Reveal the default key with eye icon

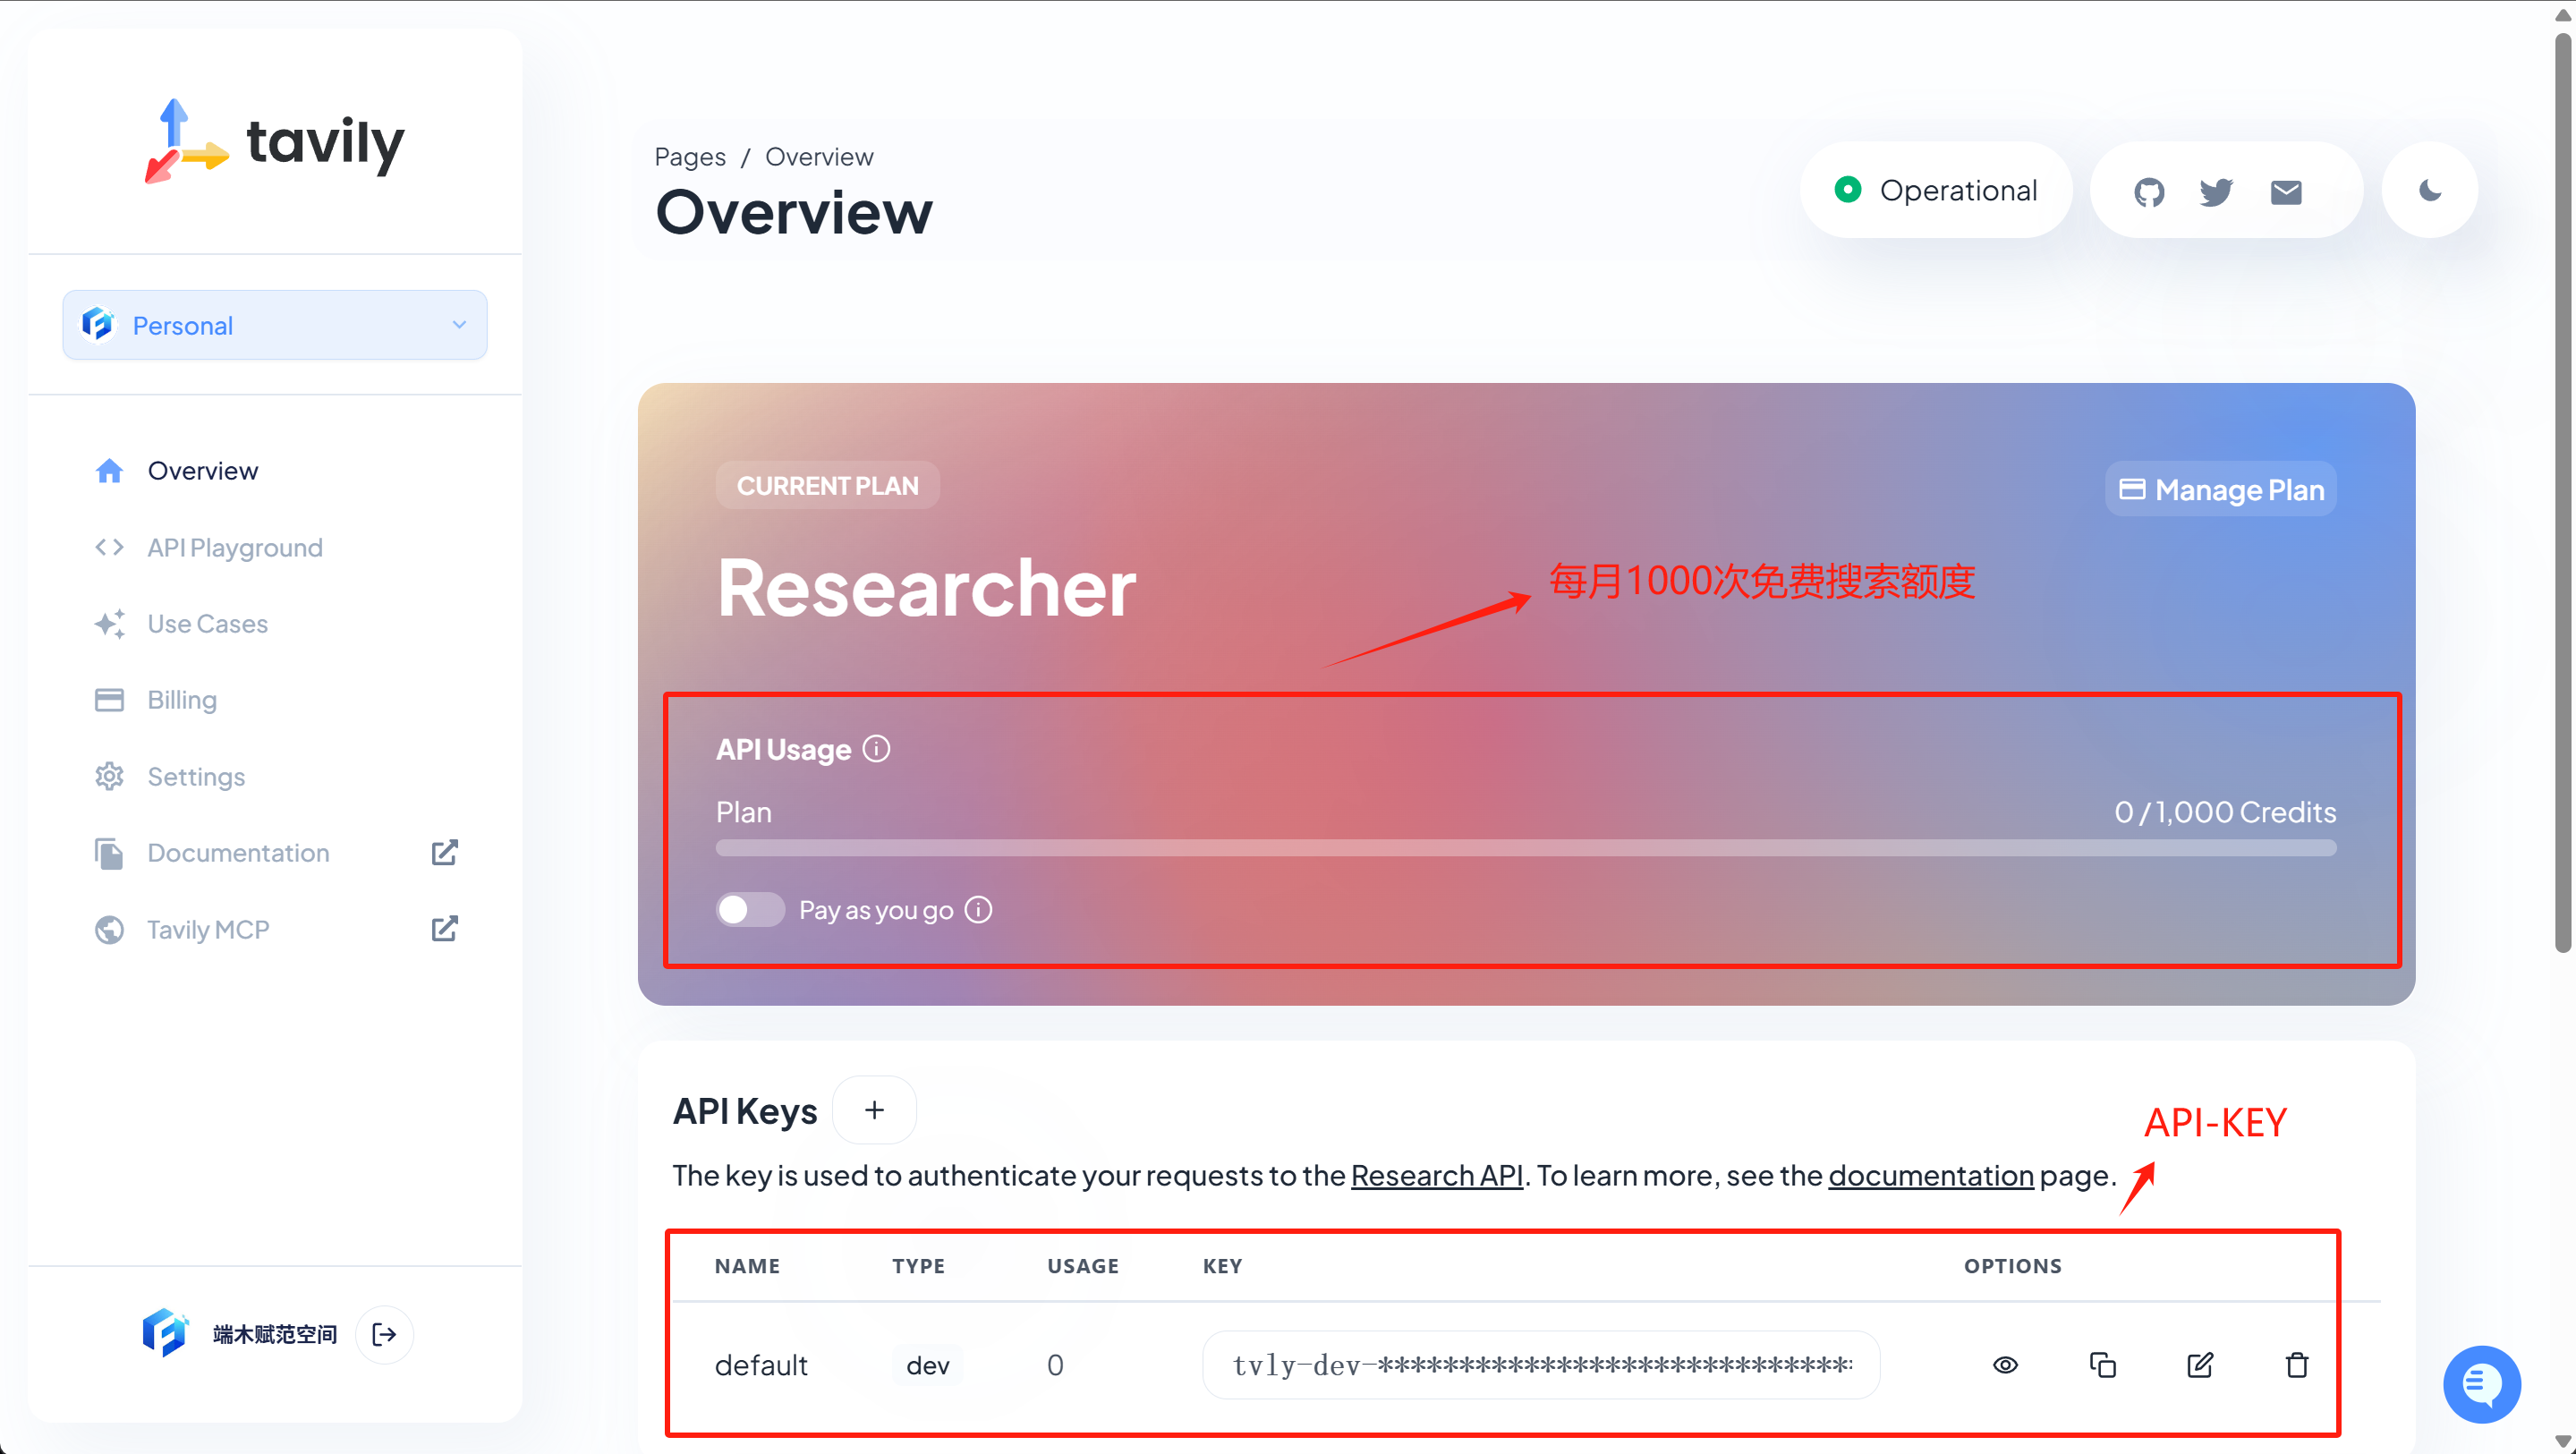click(x=2005, y=1365)
